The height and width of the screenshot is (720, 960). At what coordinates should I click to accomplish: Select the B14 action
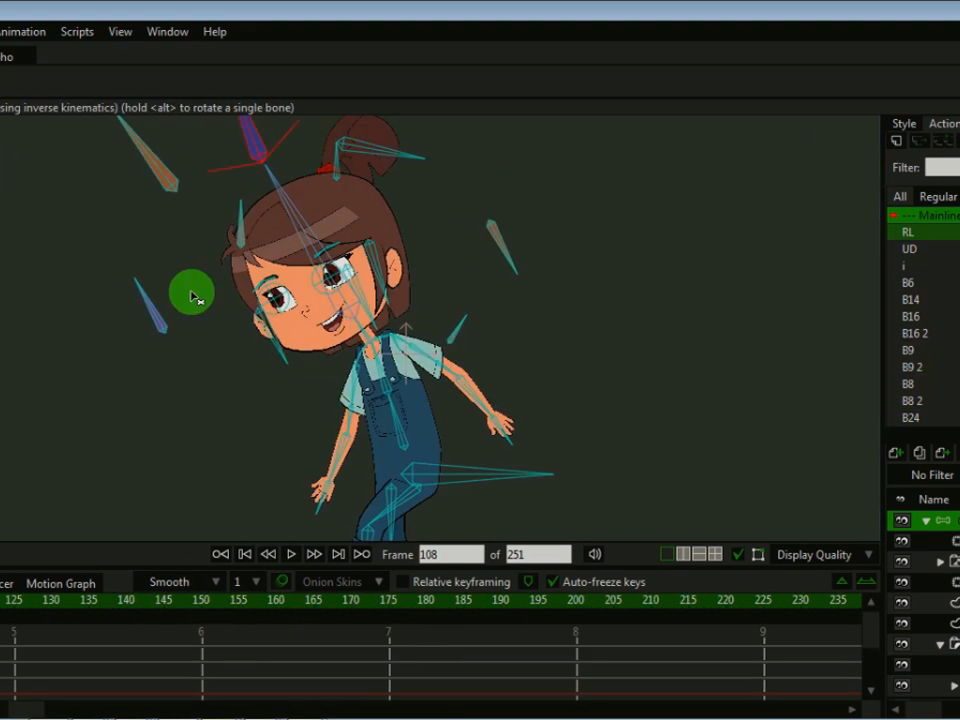pyautogui.click(x=923, y=299)
